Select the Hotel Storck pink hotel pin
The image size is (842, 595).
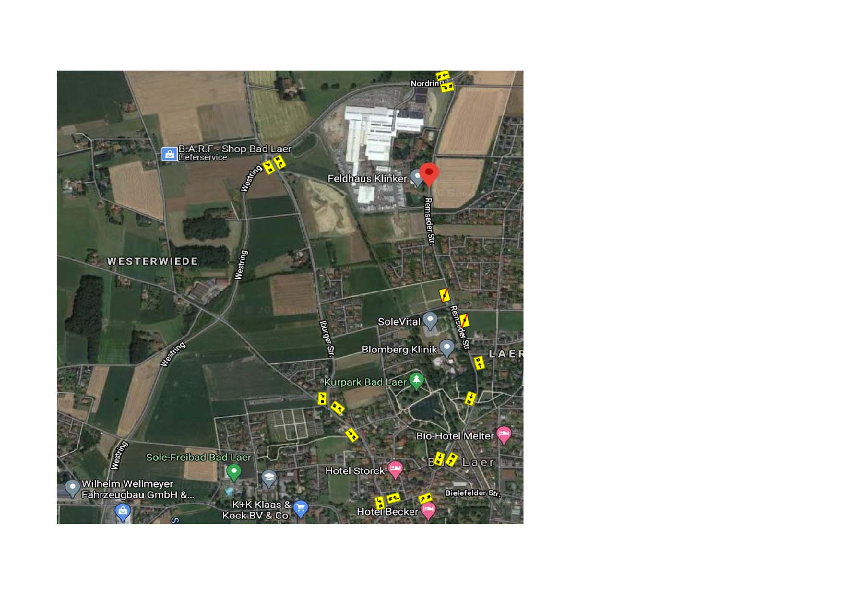click(x=395, y=470)
